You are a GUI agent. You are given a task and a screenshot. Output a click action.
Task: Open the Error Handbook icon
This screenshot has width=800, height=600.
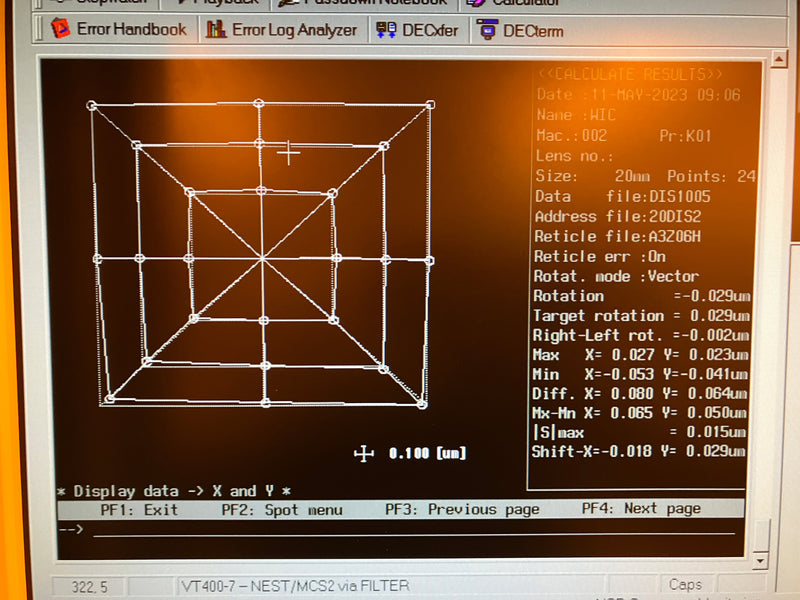pyautogui.click(x=60, y=29)
